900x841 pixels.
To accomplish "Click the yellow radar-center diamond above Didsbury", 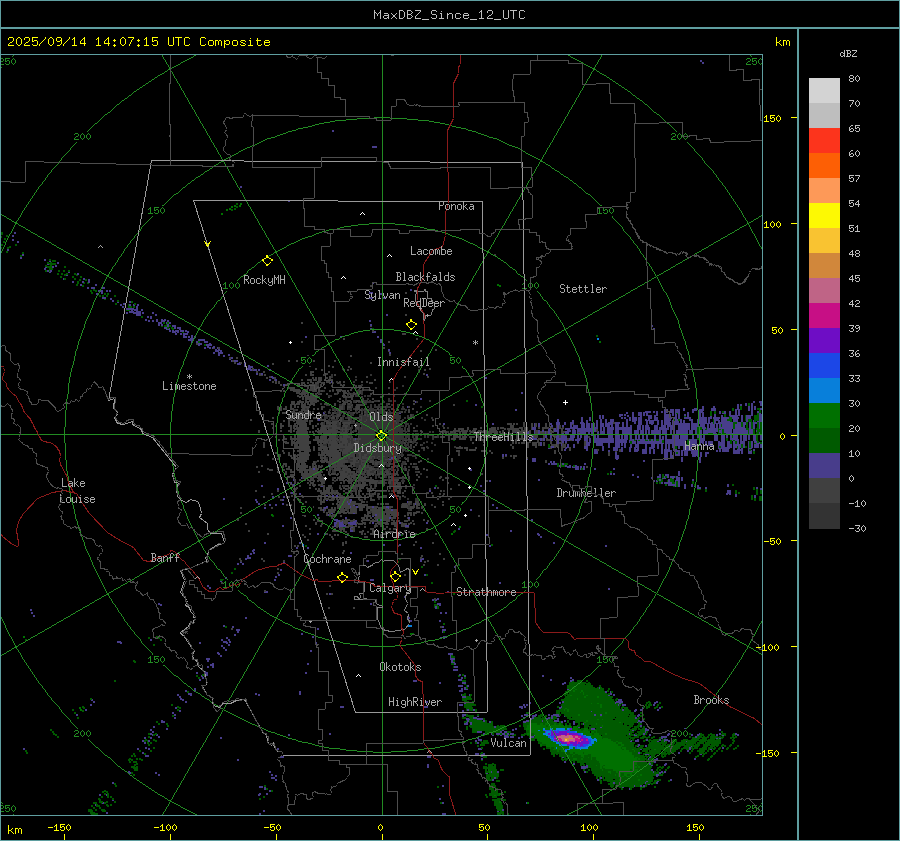I will click(x=381, y=436).
